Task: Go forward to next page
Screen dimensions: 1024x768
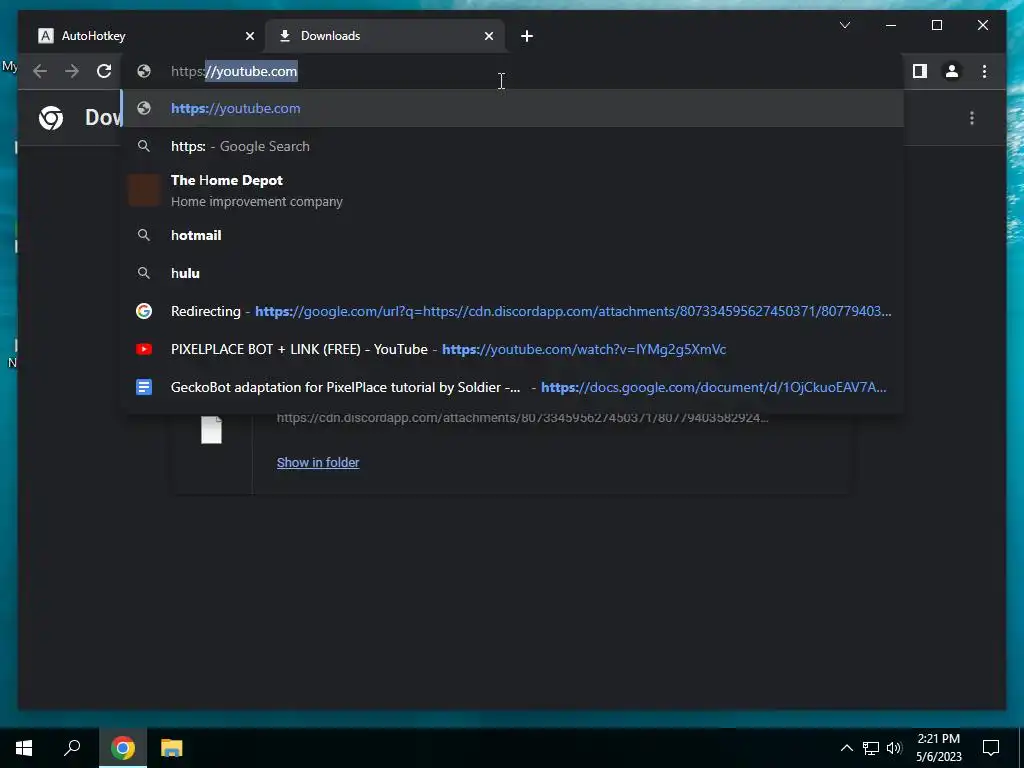Action: (72, 71)
